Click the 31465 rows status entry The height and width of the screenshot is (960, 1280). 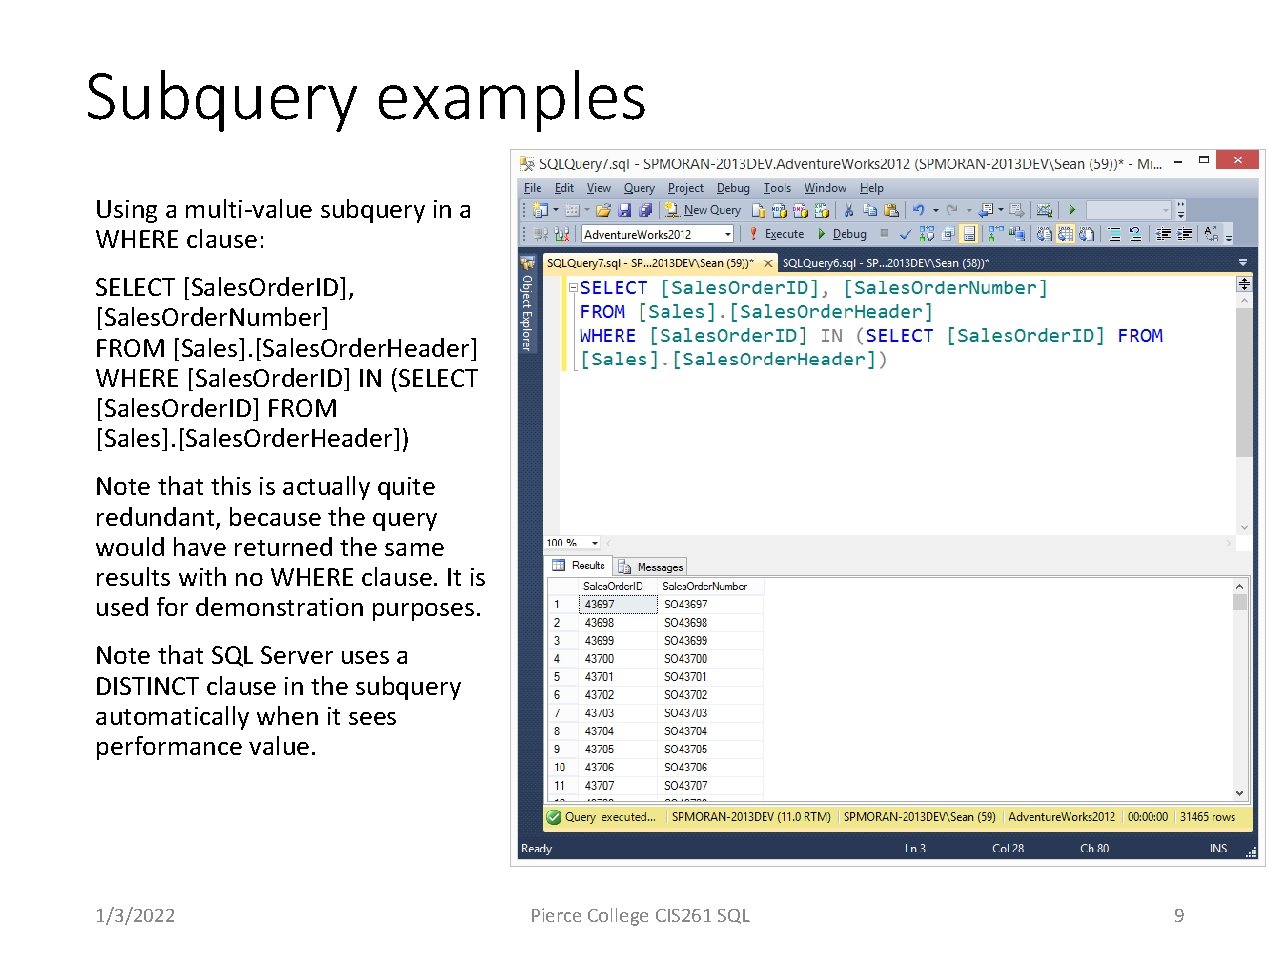[x=1207, y=817]
